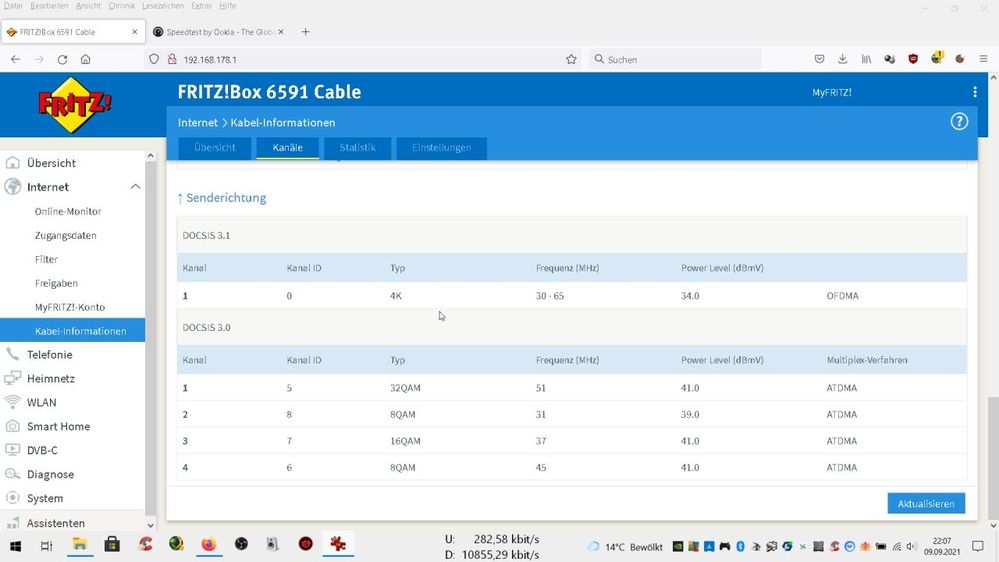Click the FRITZ! logo
This screenshot has width=999, height=562.
pyautogui.click(x=75, y=105)
